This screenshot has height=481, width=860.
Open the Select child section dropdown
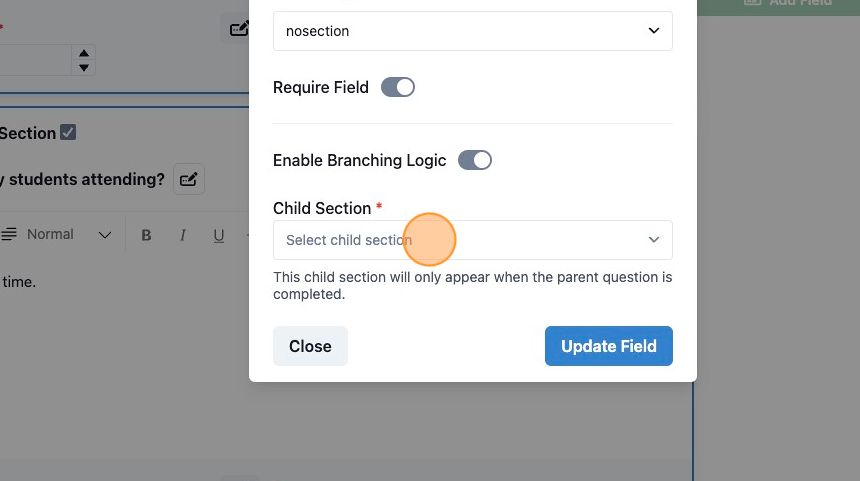point(473,240)
